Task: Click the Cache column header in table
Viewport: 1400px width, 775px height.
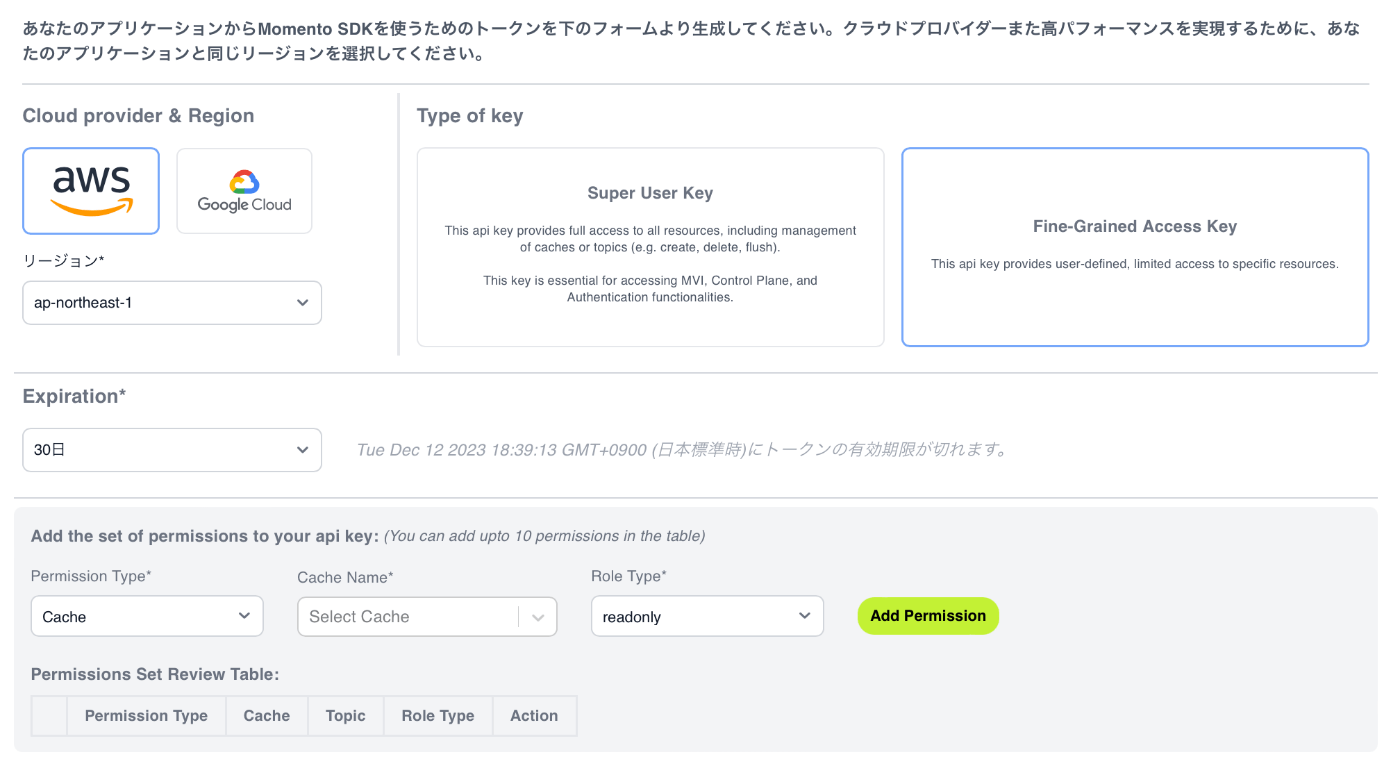Action: click(x=267, y=716)
